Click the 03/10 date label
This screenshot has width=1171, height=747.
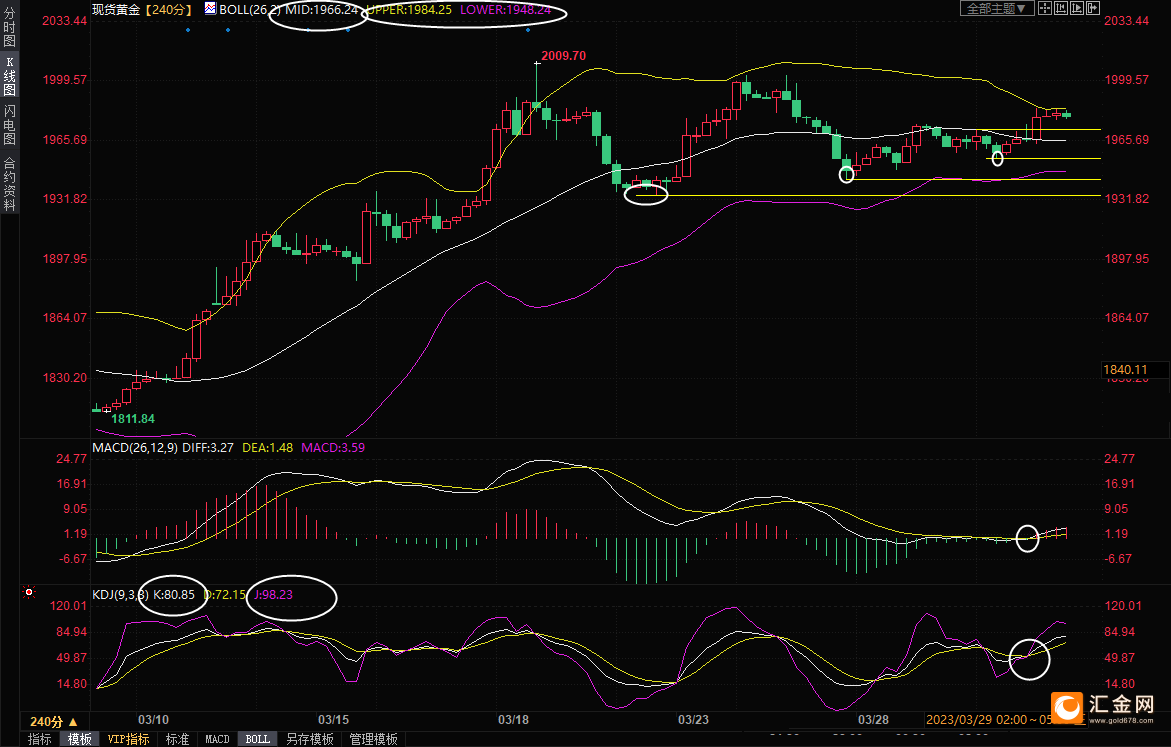click(x=153, y=719)
